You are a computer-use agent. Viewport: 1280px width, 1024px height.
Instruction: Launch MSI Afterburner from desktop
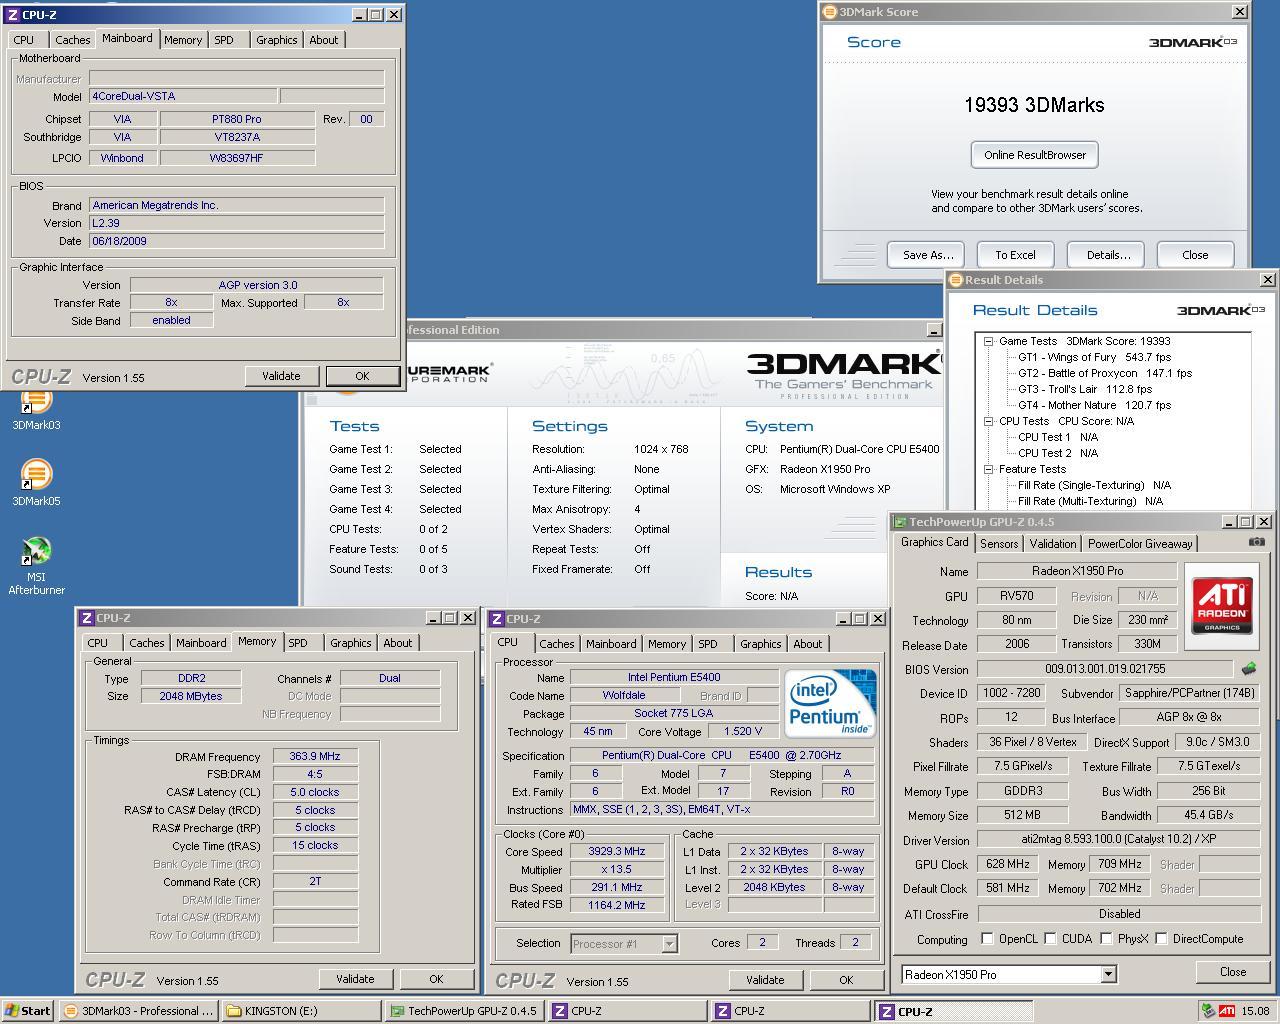tap(36, 566)
